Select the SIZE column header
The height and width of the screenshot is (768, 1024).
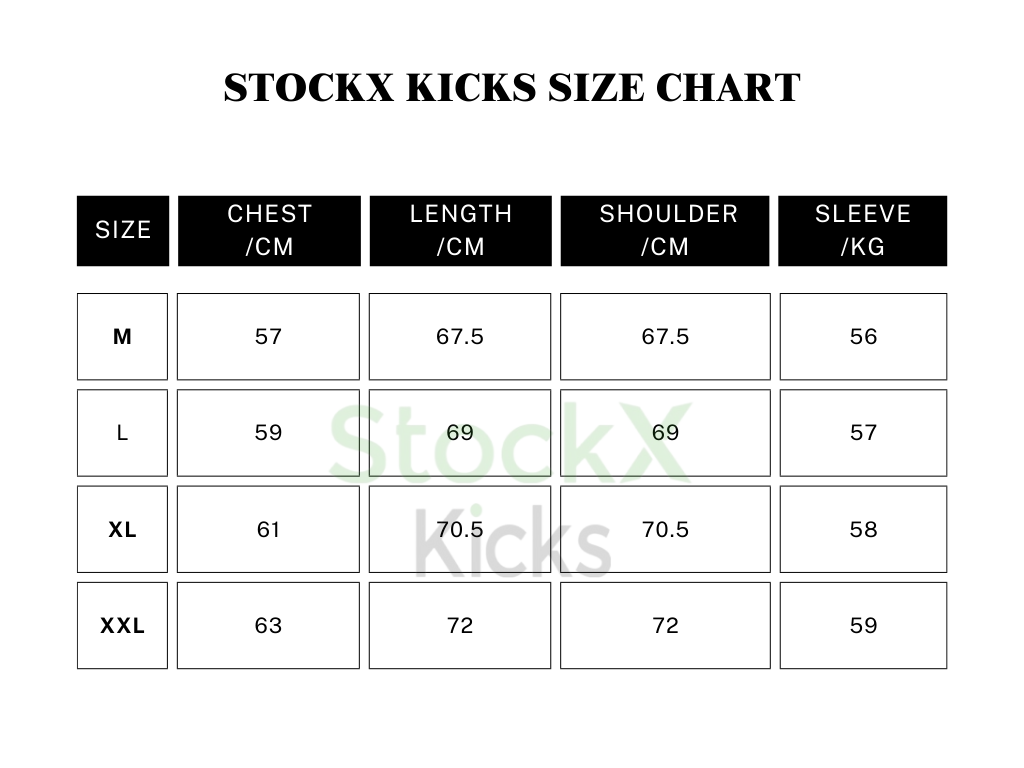[123, 230]
